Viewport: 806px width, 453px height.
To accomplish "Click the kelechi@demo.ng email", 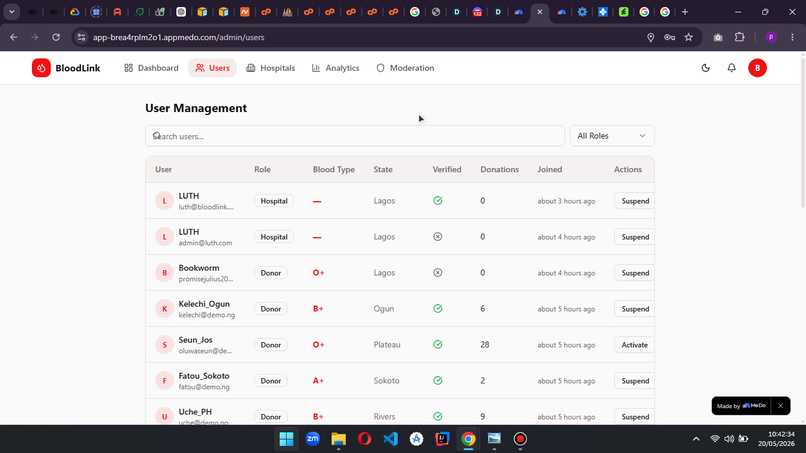I will (x=207, y=315).
